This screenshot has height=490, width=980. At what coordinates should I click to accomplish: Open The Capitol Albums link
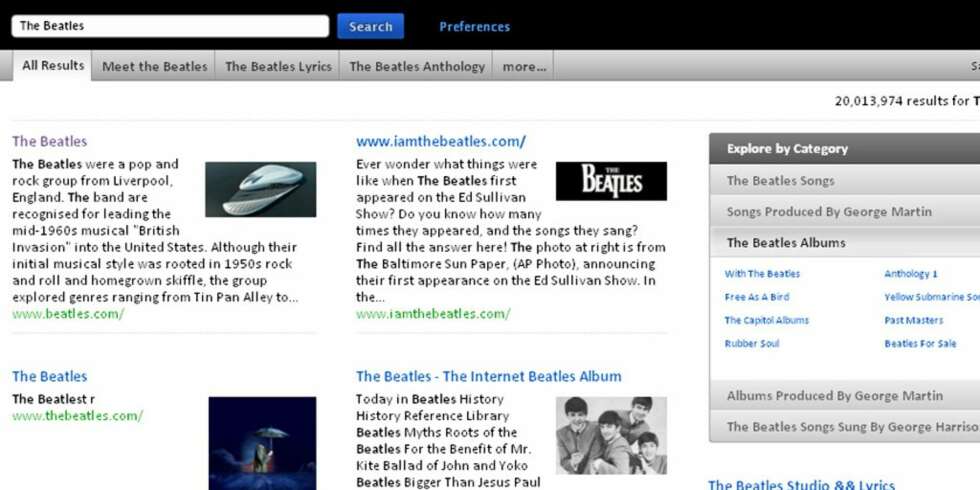[x=766, y=320]
